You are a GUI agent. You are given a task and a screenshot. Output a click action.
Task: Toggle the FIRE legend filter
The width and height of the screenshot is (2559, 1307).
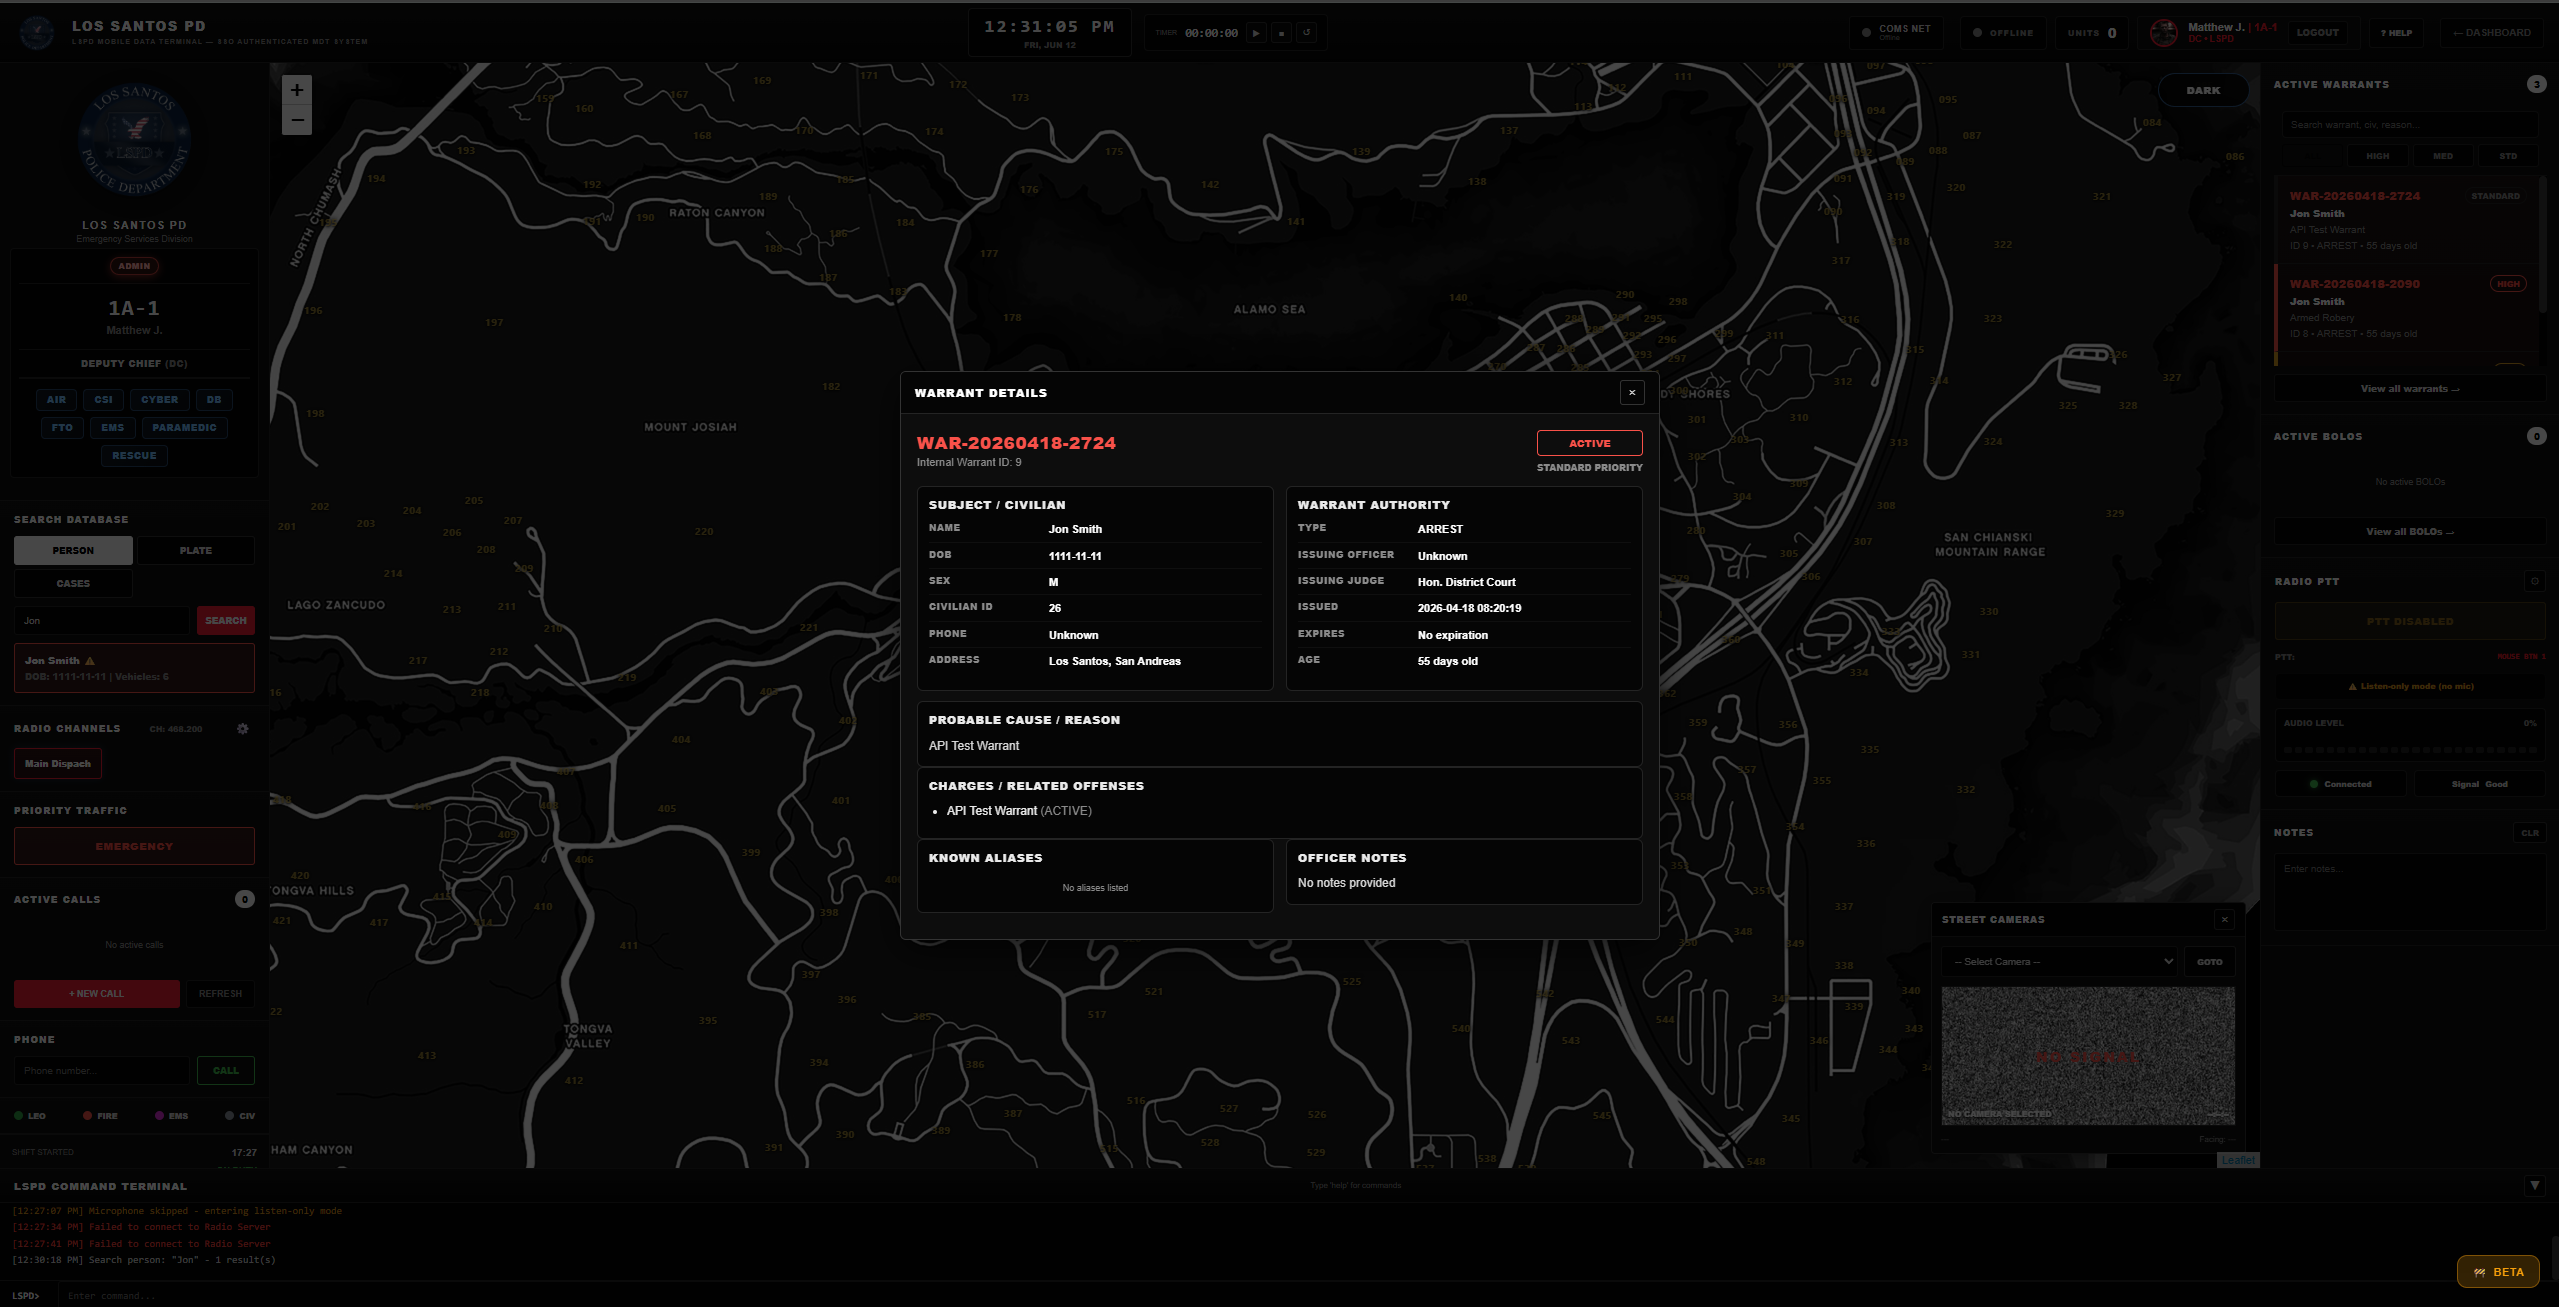click(100, 1116)
